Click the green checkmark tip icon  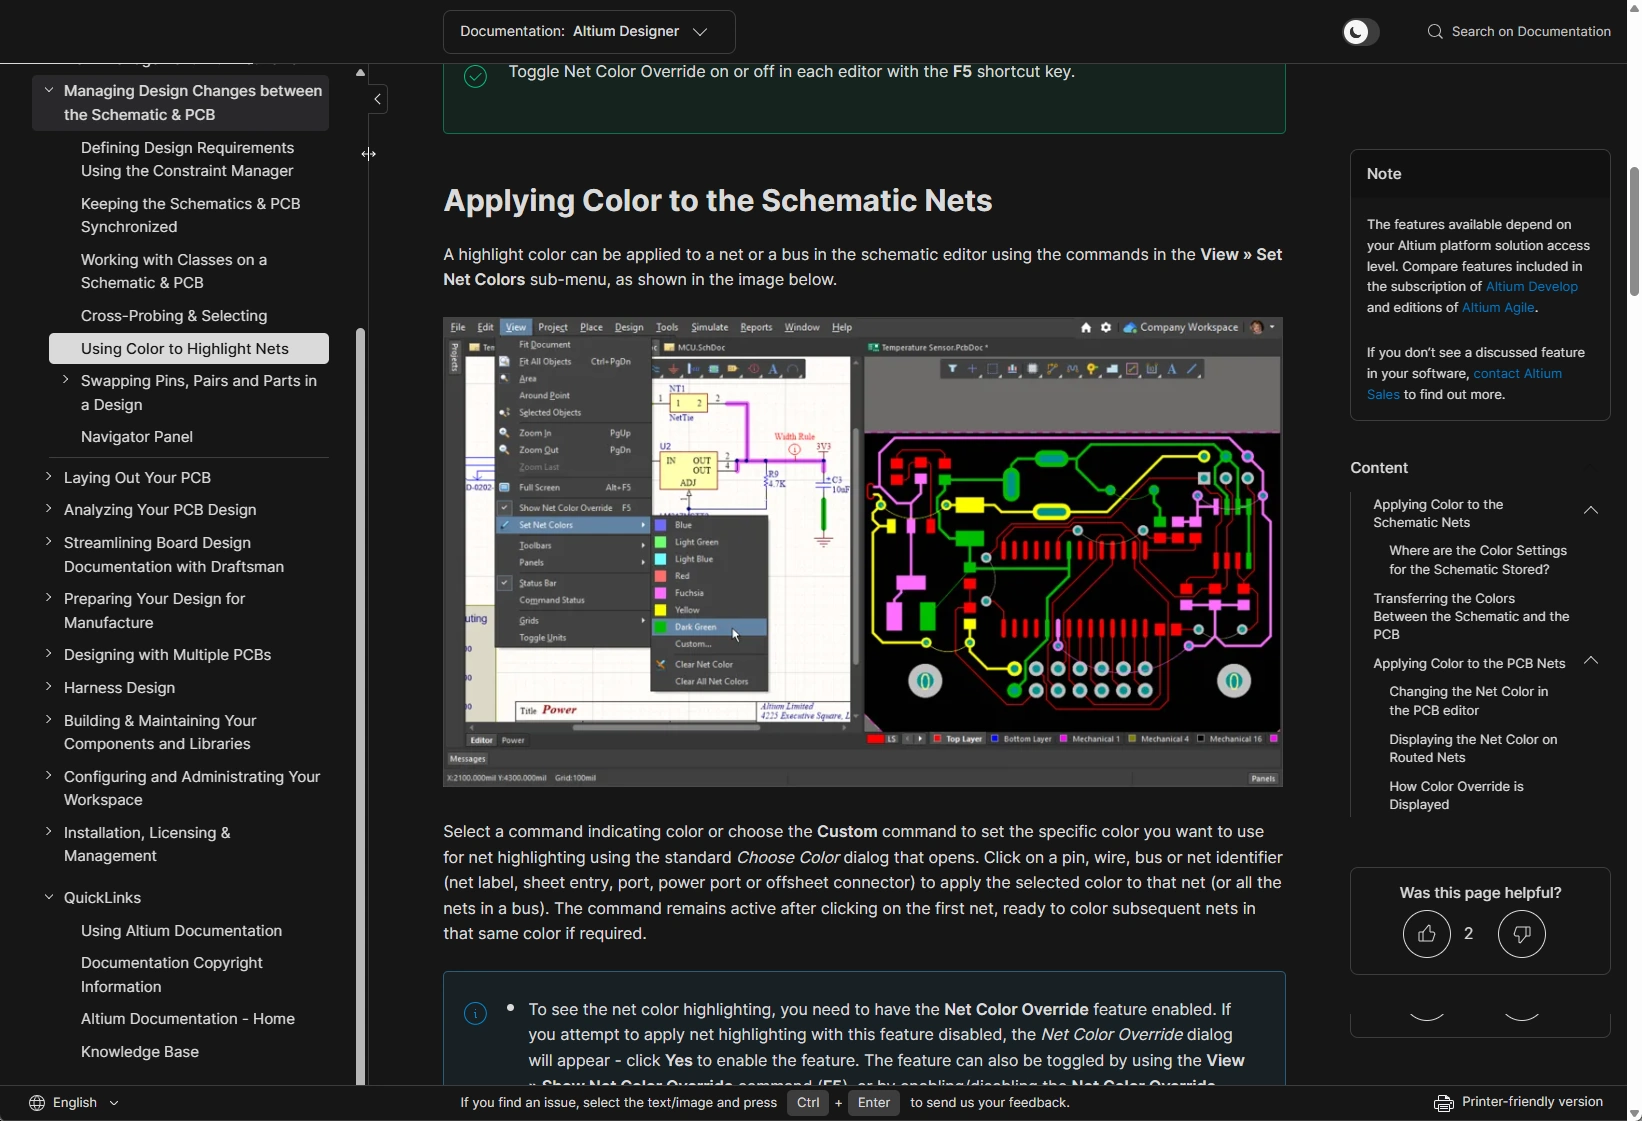tap(475, 77)
